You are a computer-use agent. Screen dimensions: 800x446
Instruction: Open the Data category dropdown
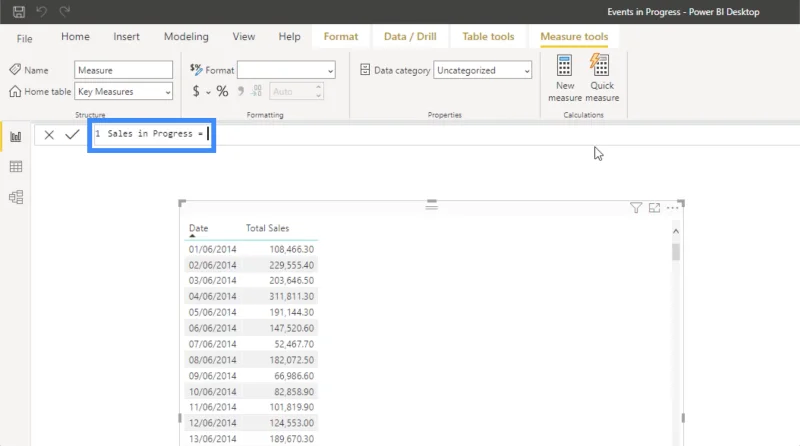click(x=483, y=70)
